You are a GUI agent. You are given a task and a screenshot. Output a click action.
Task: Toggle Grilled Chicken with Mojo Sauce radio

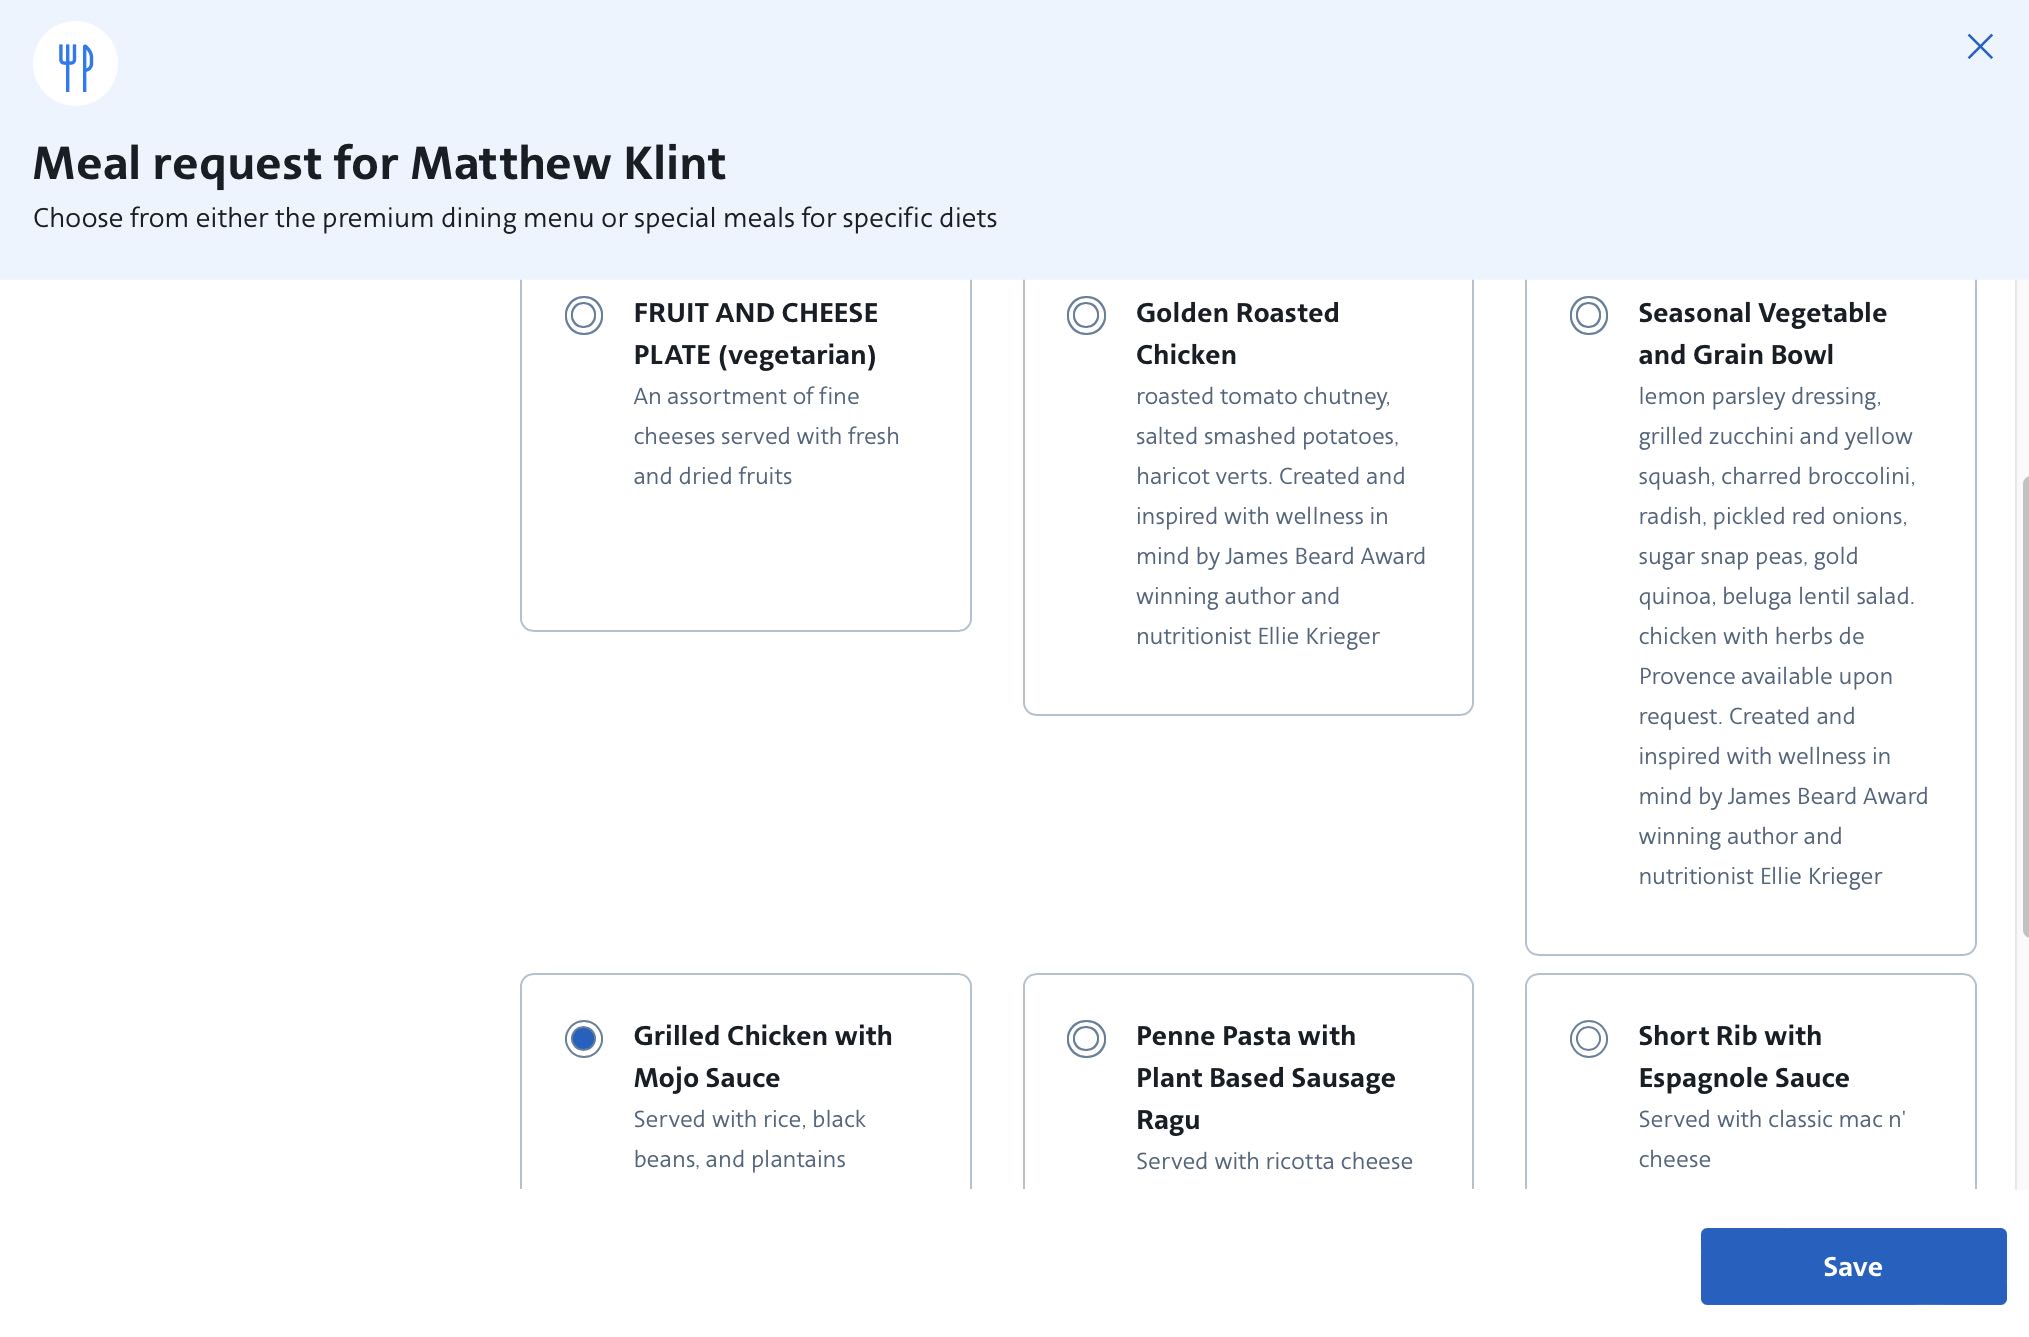[583, 1038]
